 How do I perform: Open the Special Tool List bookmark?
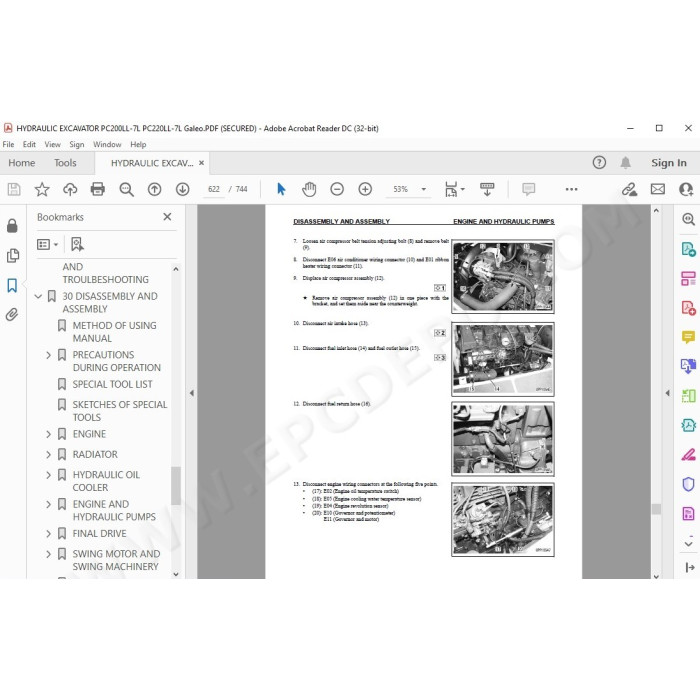click(112, 384)
